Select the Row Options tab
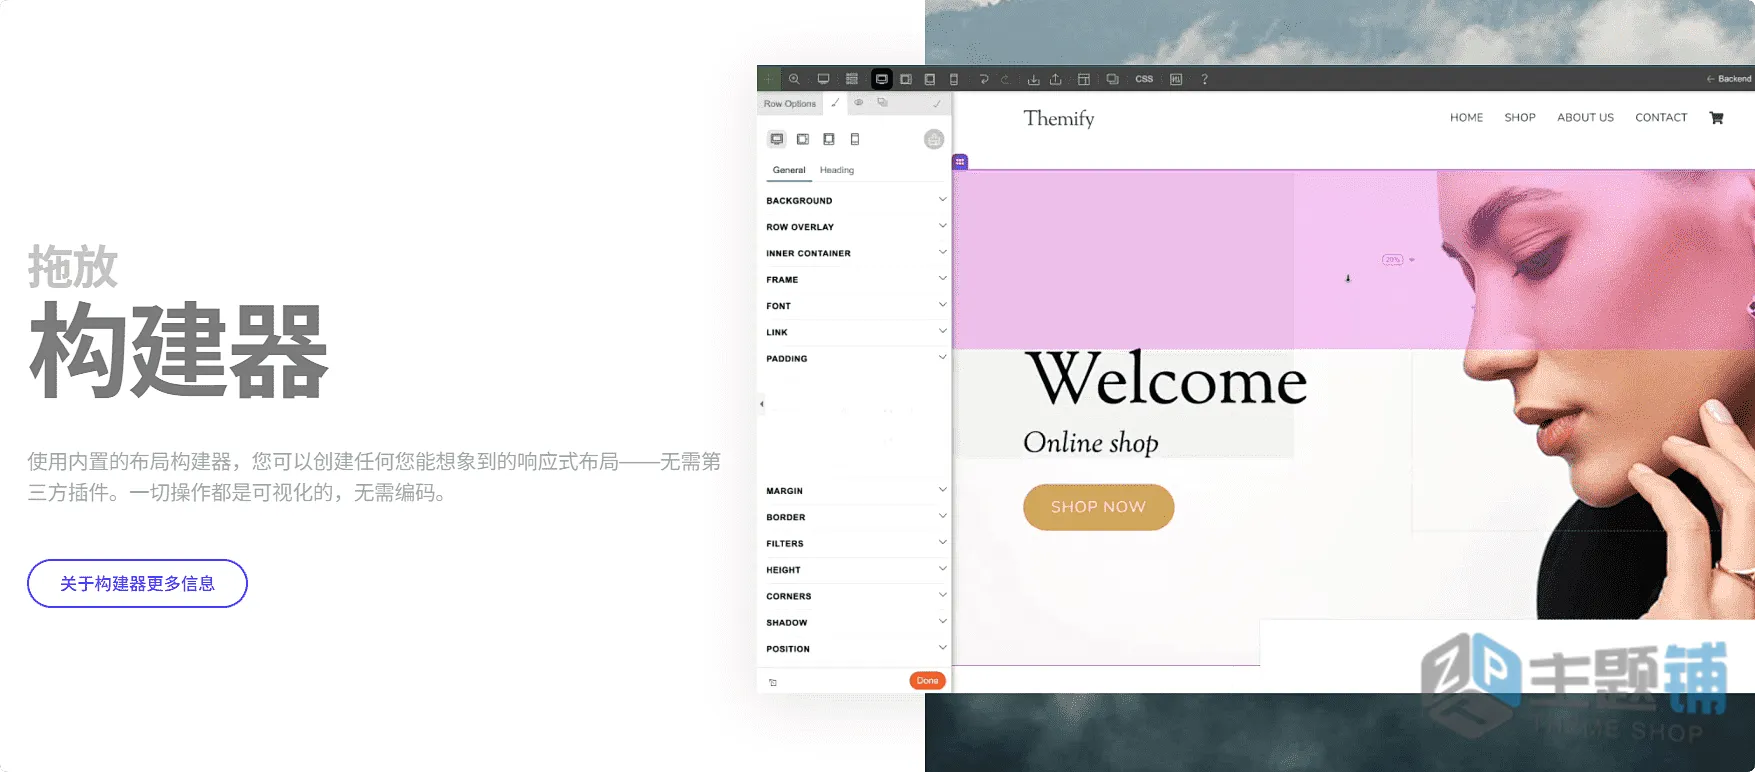Screen dimensions: 1755x772 point(790,104)
